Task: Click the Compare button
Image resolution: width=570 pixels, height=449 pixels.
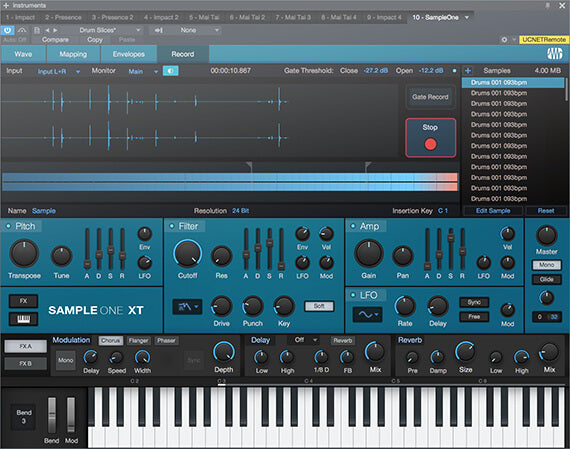Action: (55, 40)
